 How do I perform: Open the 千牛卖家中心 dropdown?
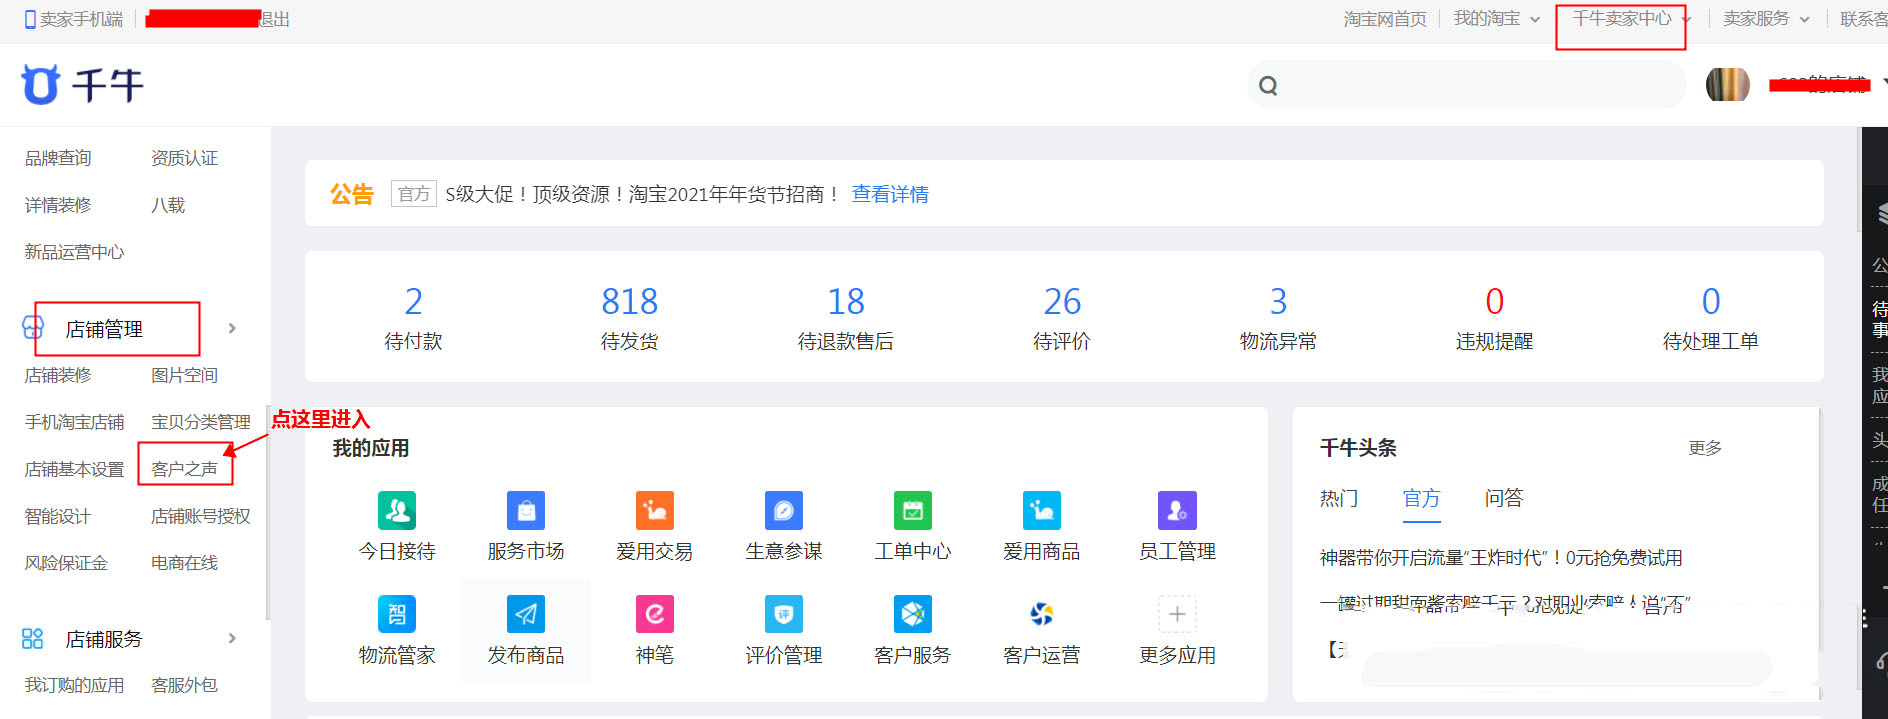pos(1631,19)
